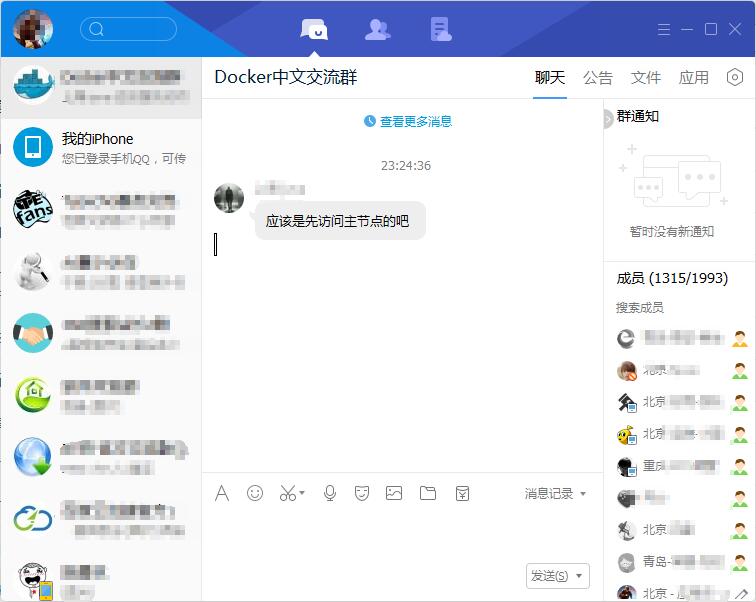This screenshot has height=602, width=756.
Task: Click the send picture icon
Action: [394, 493]
